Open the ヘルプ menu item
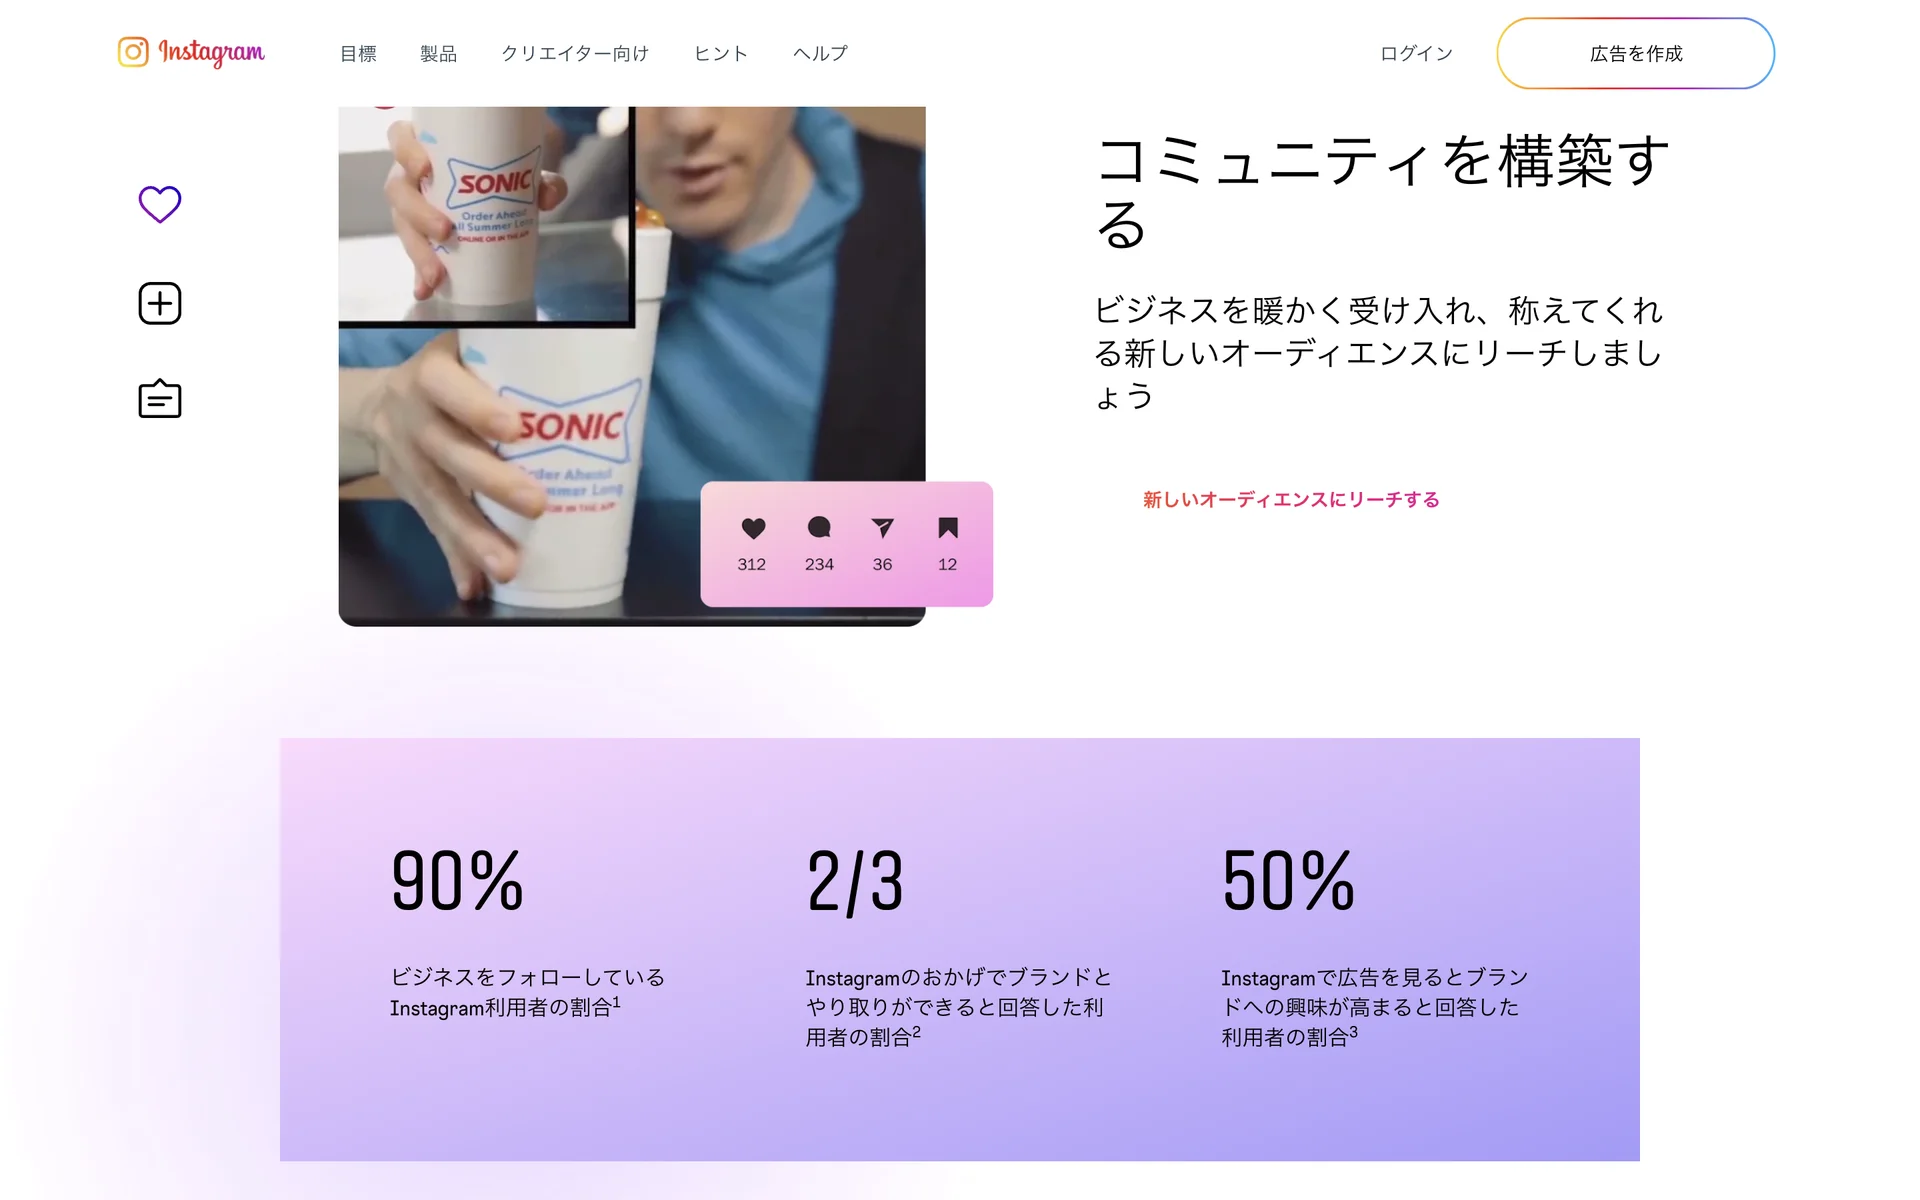 click(x=820, y=53)
